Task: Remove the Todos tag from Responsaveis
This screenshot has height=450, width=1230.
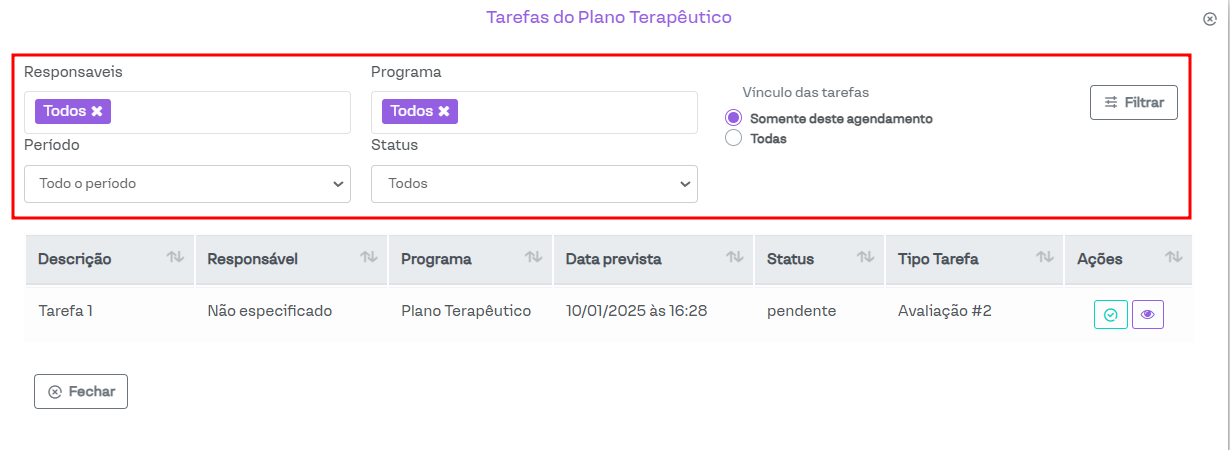Action: point(97,111)
